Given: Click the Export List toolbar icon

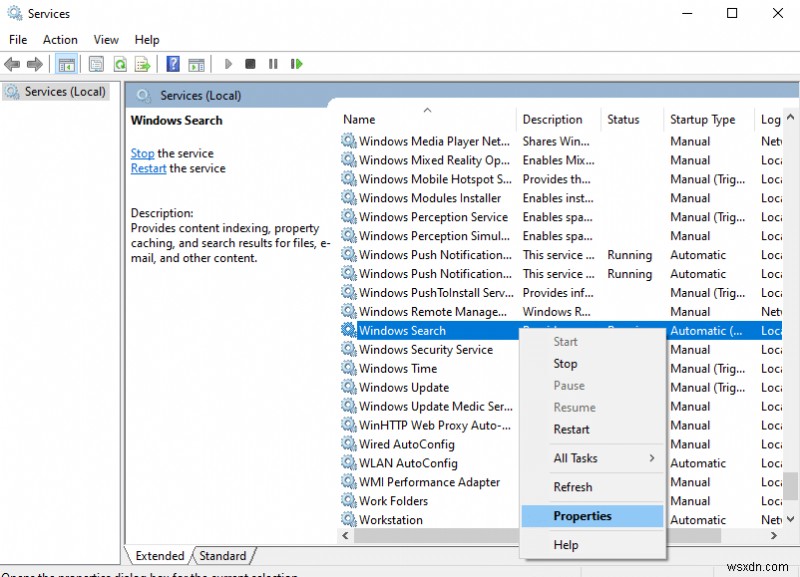Looking at the screenshot, I should tap(143, 63).
